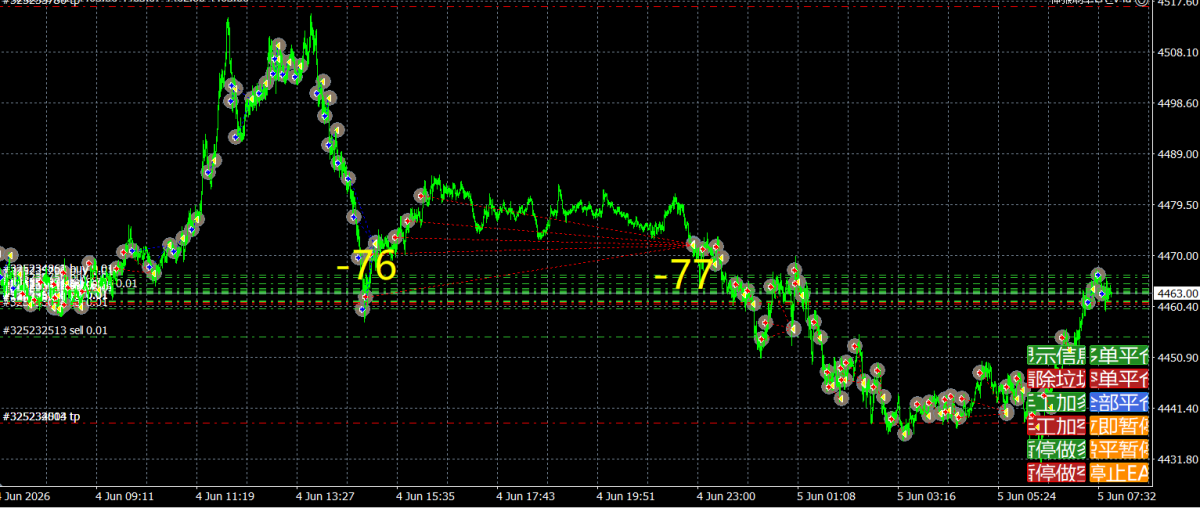This screenshot has width=1200, height=508.
Task: Click the '4 Jun 23:00' time label
Action: [726, 495]
